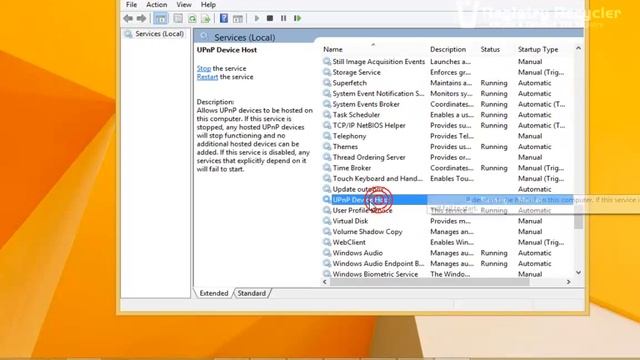
Task: Click the horizontal scrollbar thumb
Action: [x=429, y=282]
